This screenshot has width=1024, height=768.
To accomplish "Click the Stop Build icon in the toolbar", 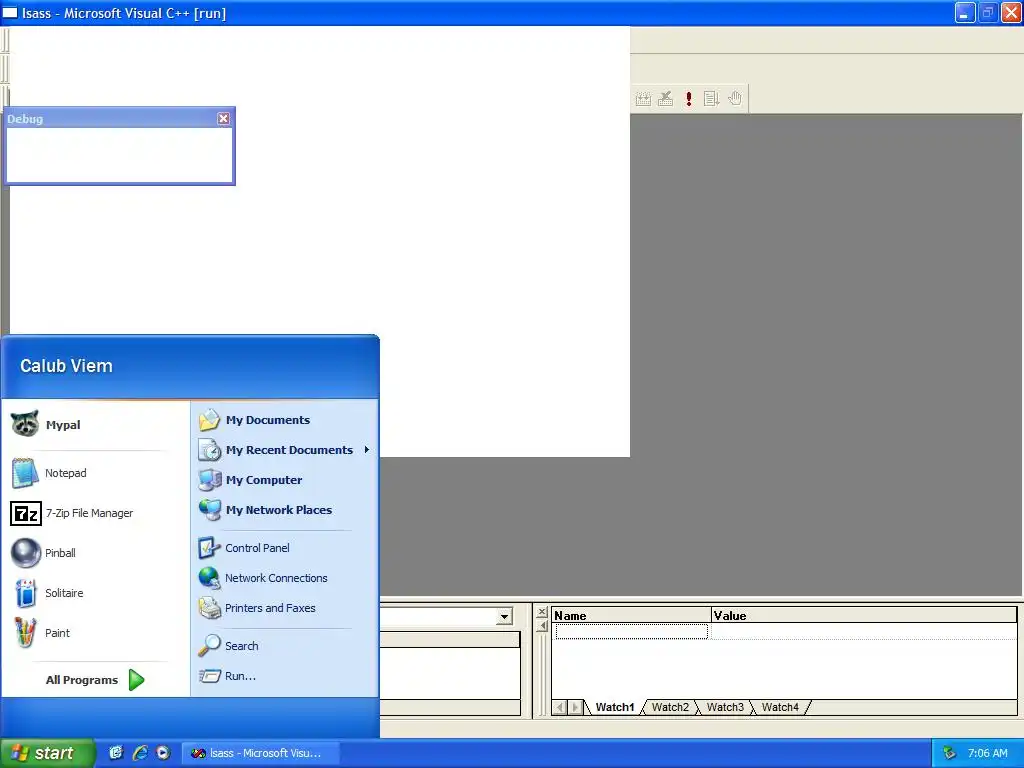I will tap(665, 99).
